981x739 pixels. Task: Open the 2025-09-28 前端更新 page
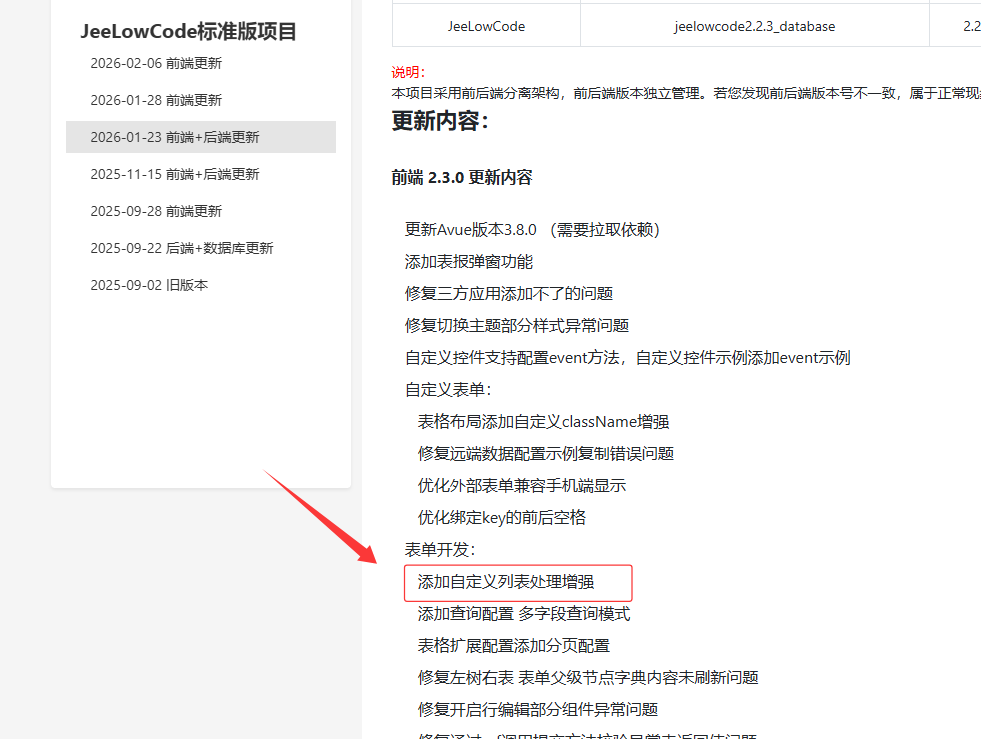point(156,211)
